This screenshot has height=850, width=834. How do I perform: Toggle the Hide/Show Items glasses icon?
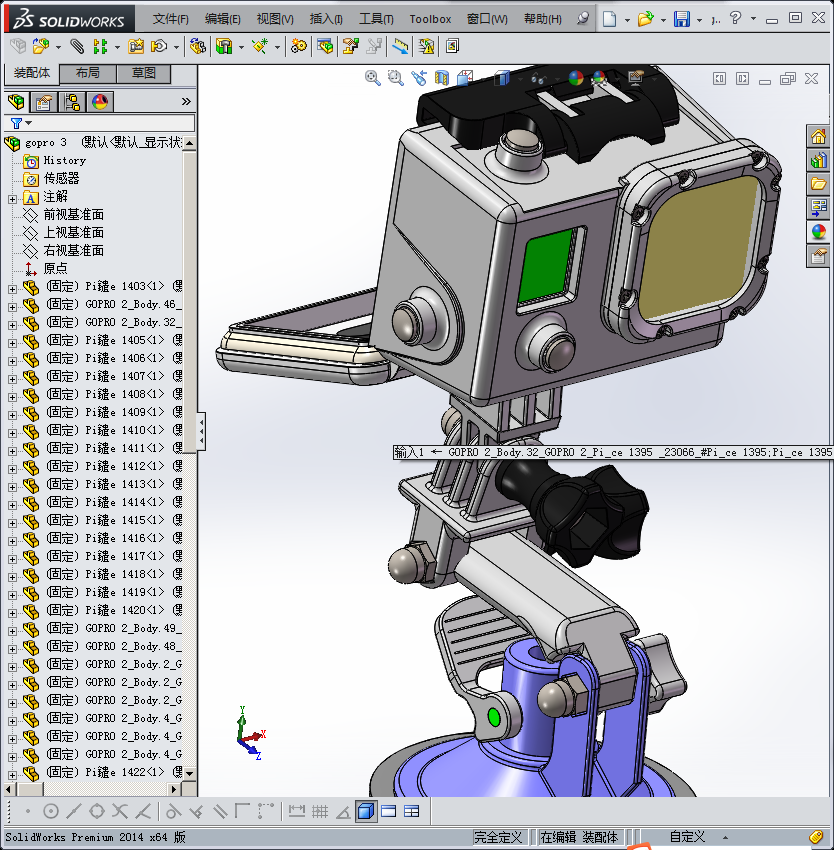539,77
